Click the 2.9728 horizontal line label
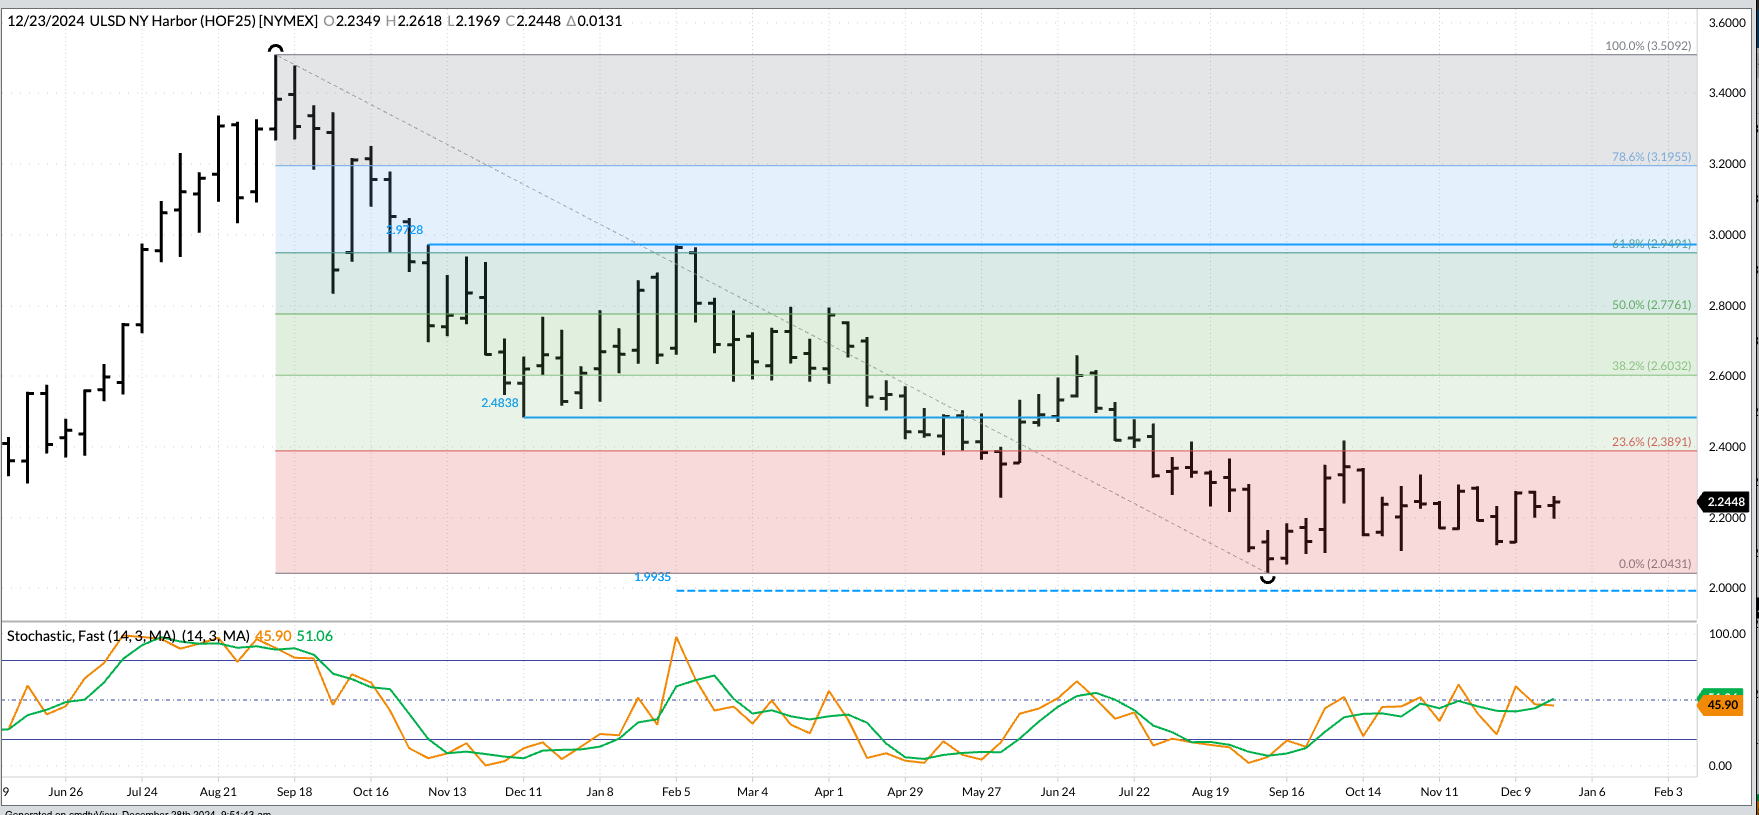 (x=405, y=230)
